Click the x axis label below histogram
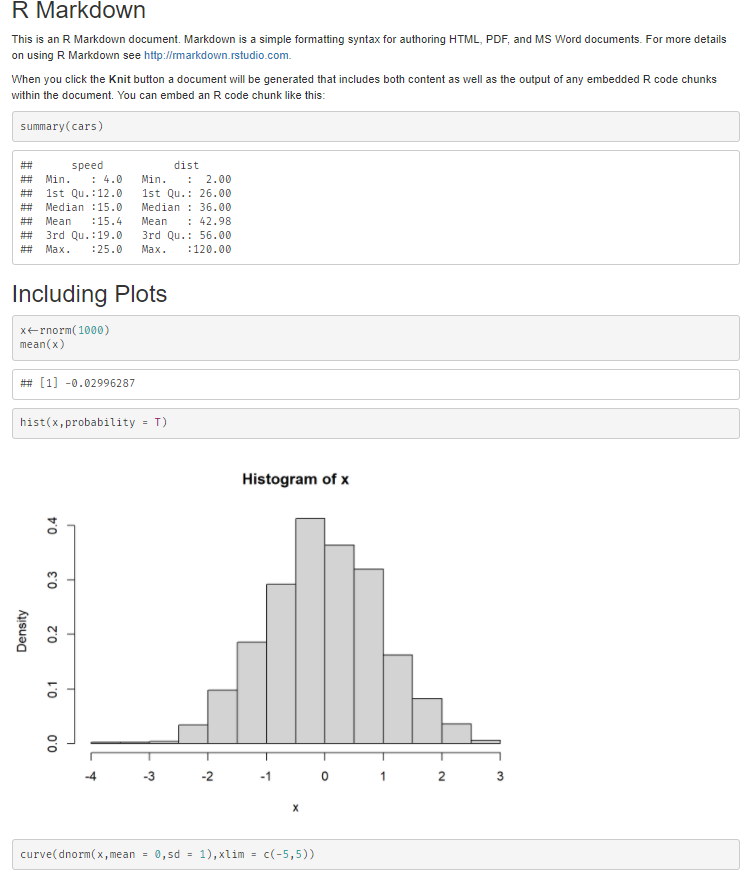The width and height of the screenshot is (752, 873). click(x=296, y=807)
